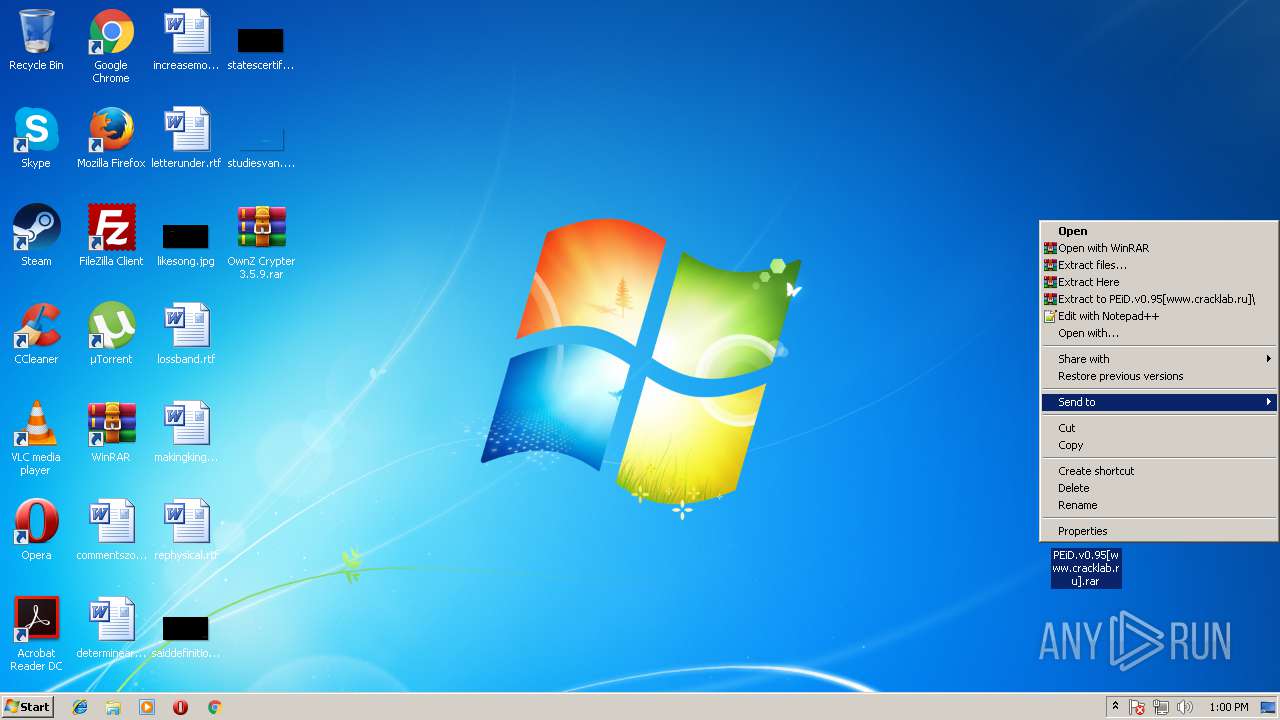This screenshot has height=720, width=1280.
Task: Select the VLC media player icon
Action: 36,438
